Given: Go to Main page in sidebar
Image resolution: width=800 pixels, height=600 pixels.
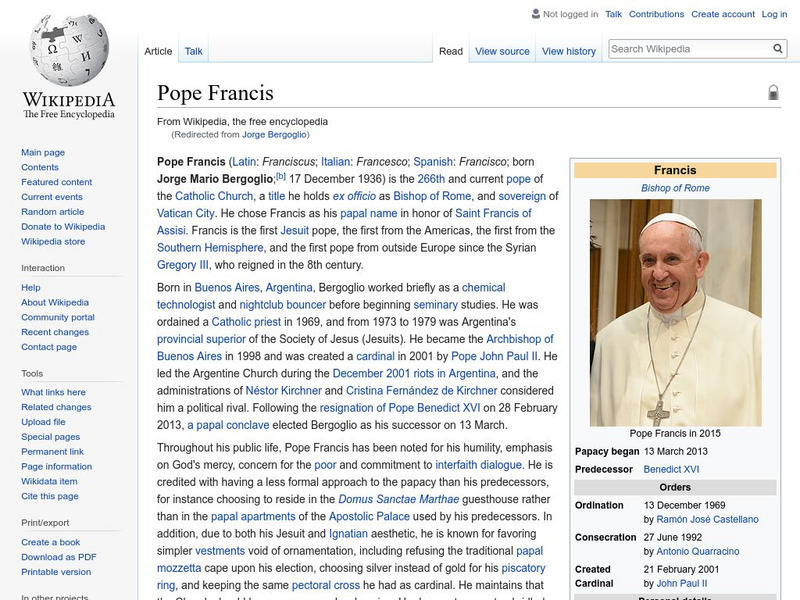Looking at the screenshot, I should [x=43, y=152].
